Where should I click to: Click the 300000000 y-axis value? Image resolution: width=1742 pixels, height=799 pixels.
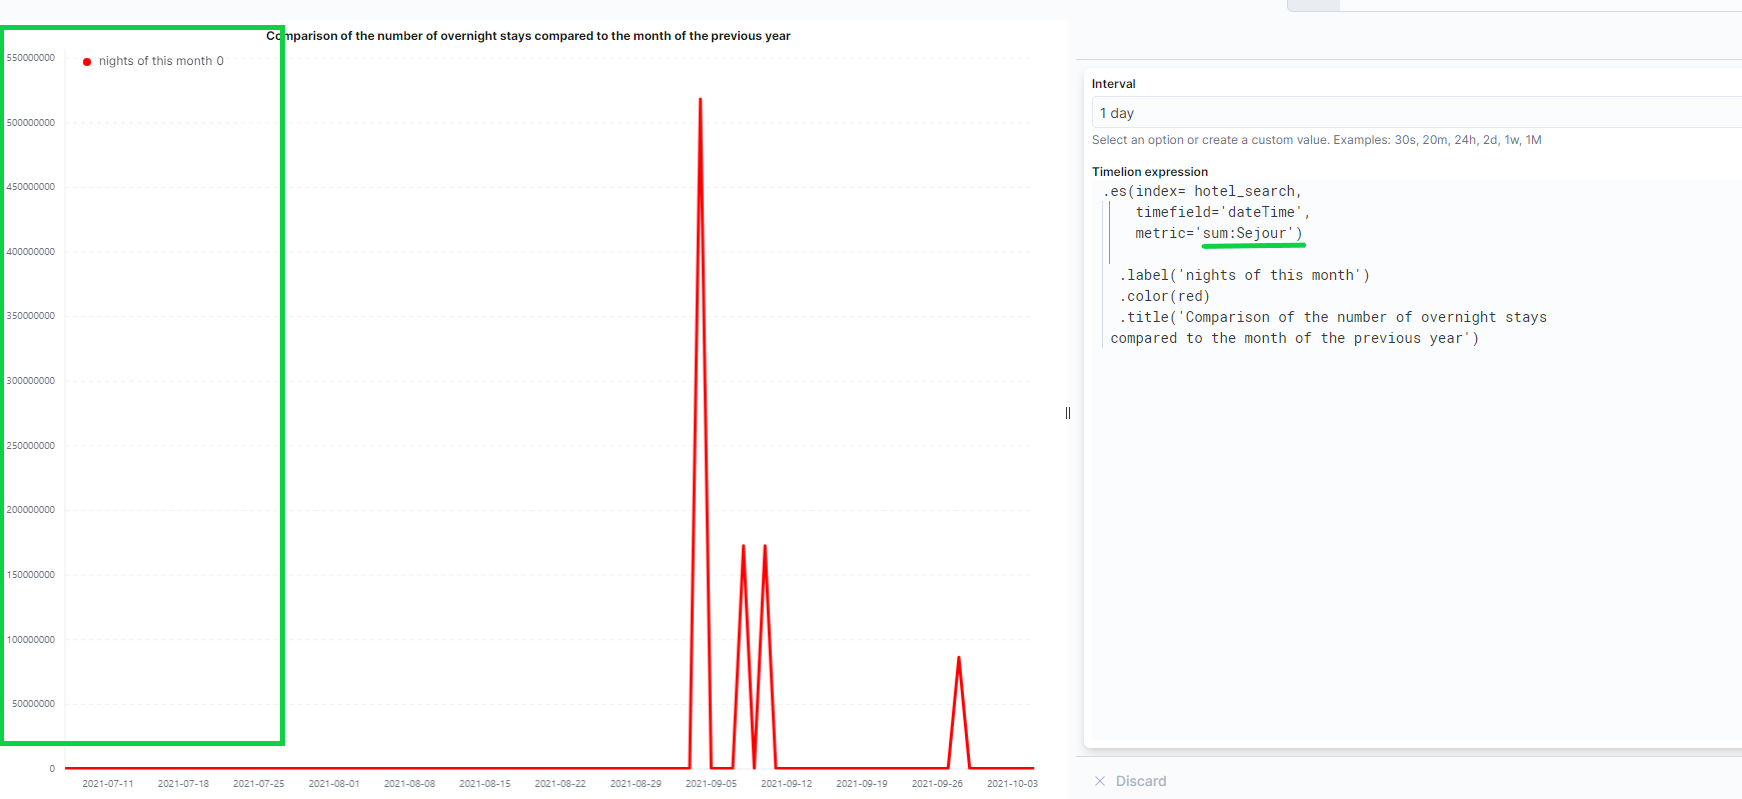click(x=31, y=381)
